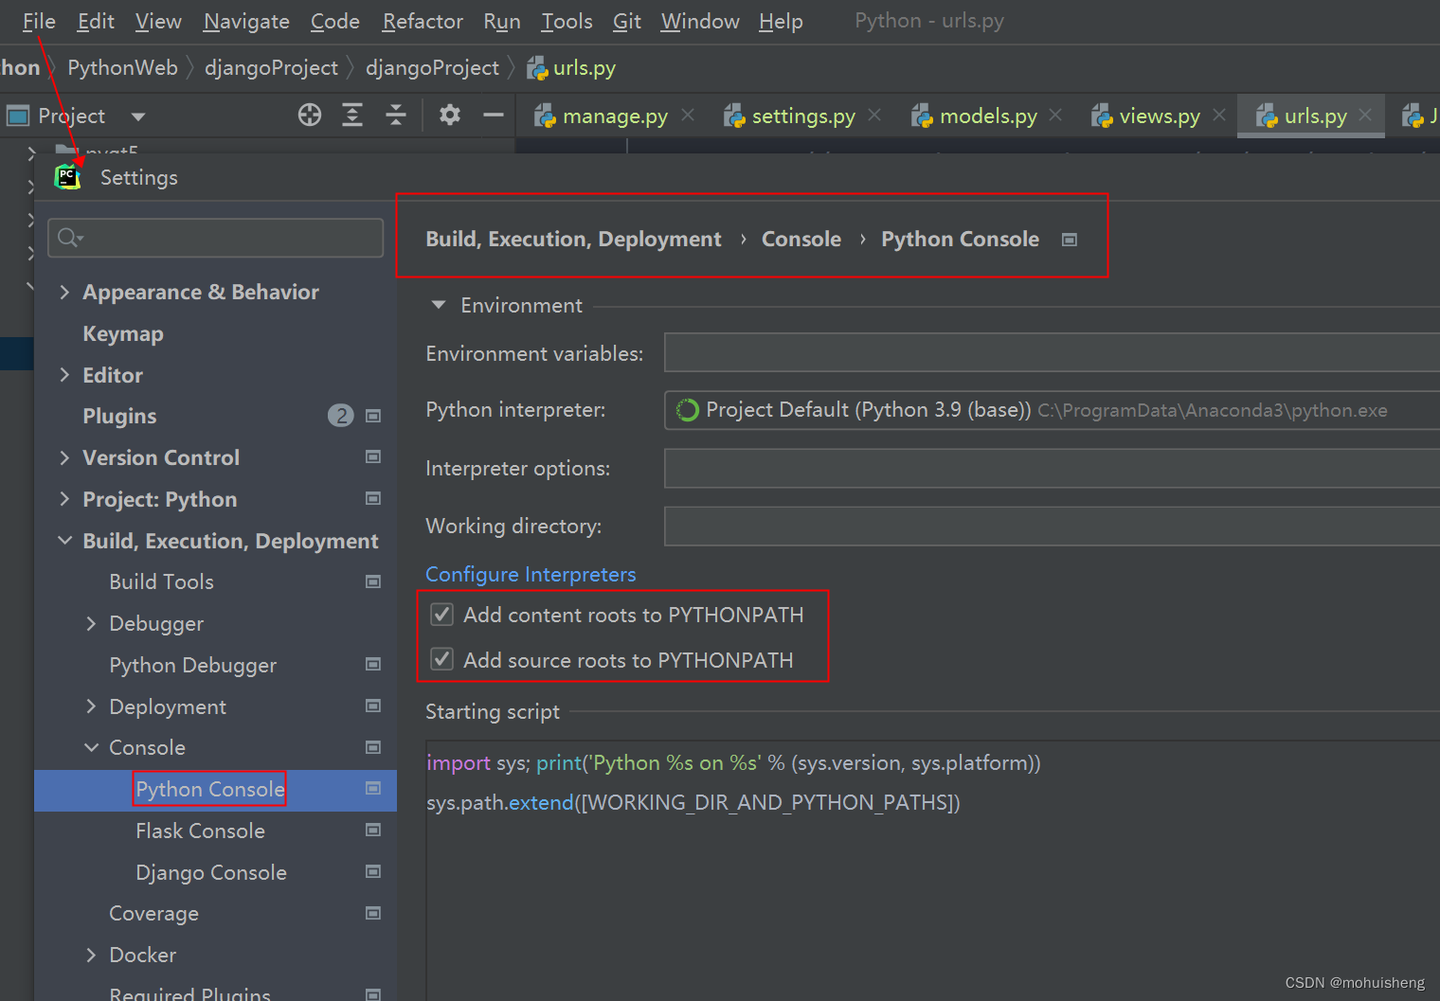The image size is (1440, 1001).
Task: Open Project panel gear options
Action: pos(450,115)
